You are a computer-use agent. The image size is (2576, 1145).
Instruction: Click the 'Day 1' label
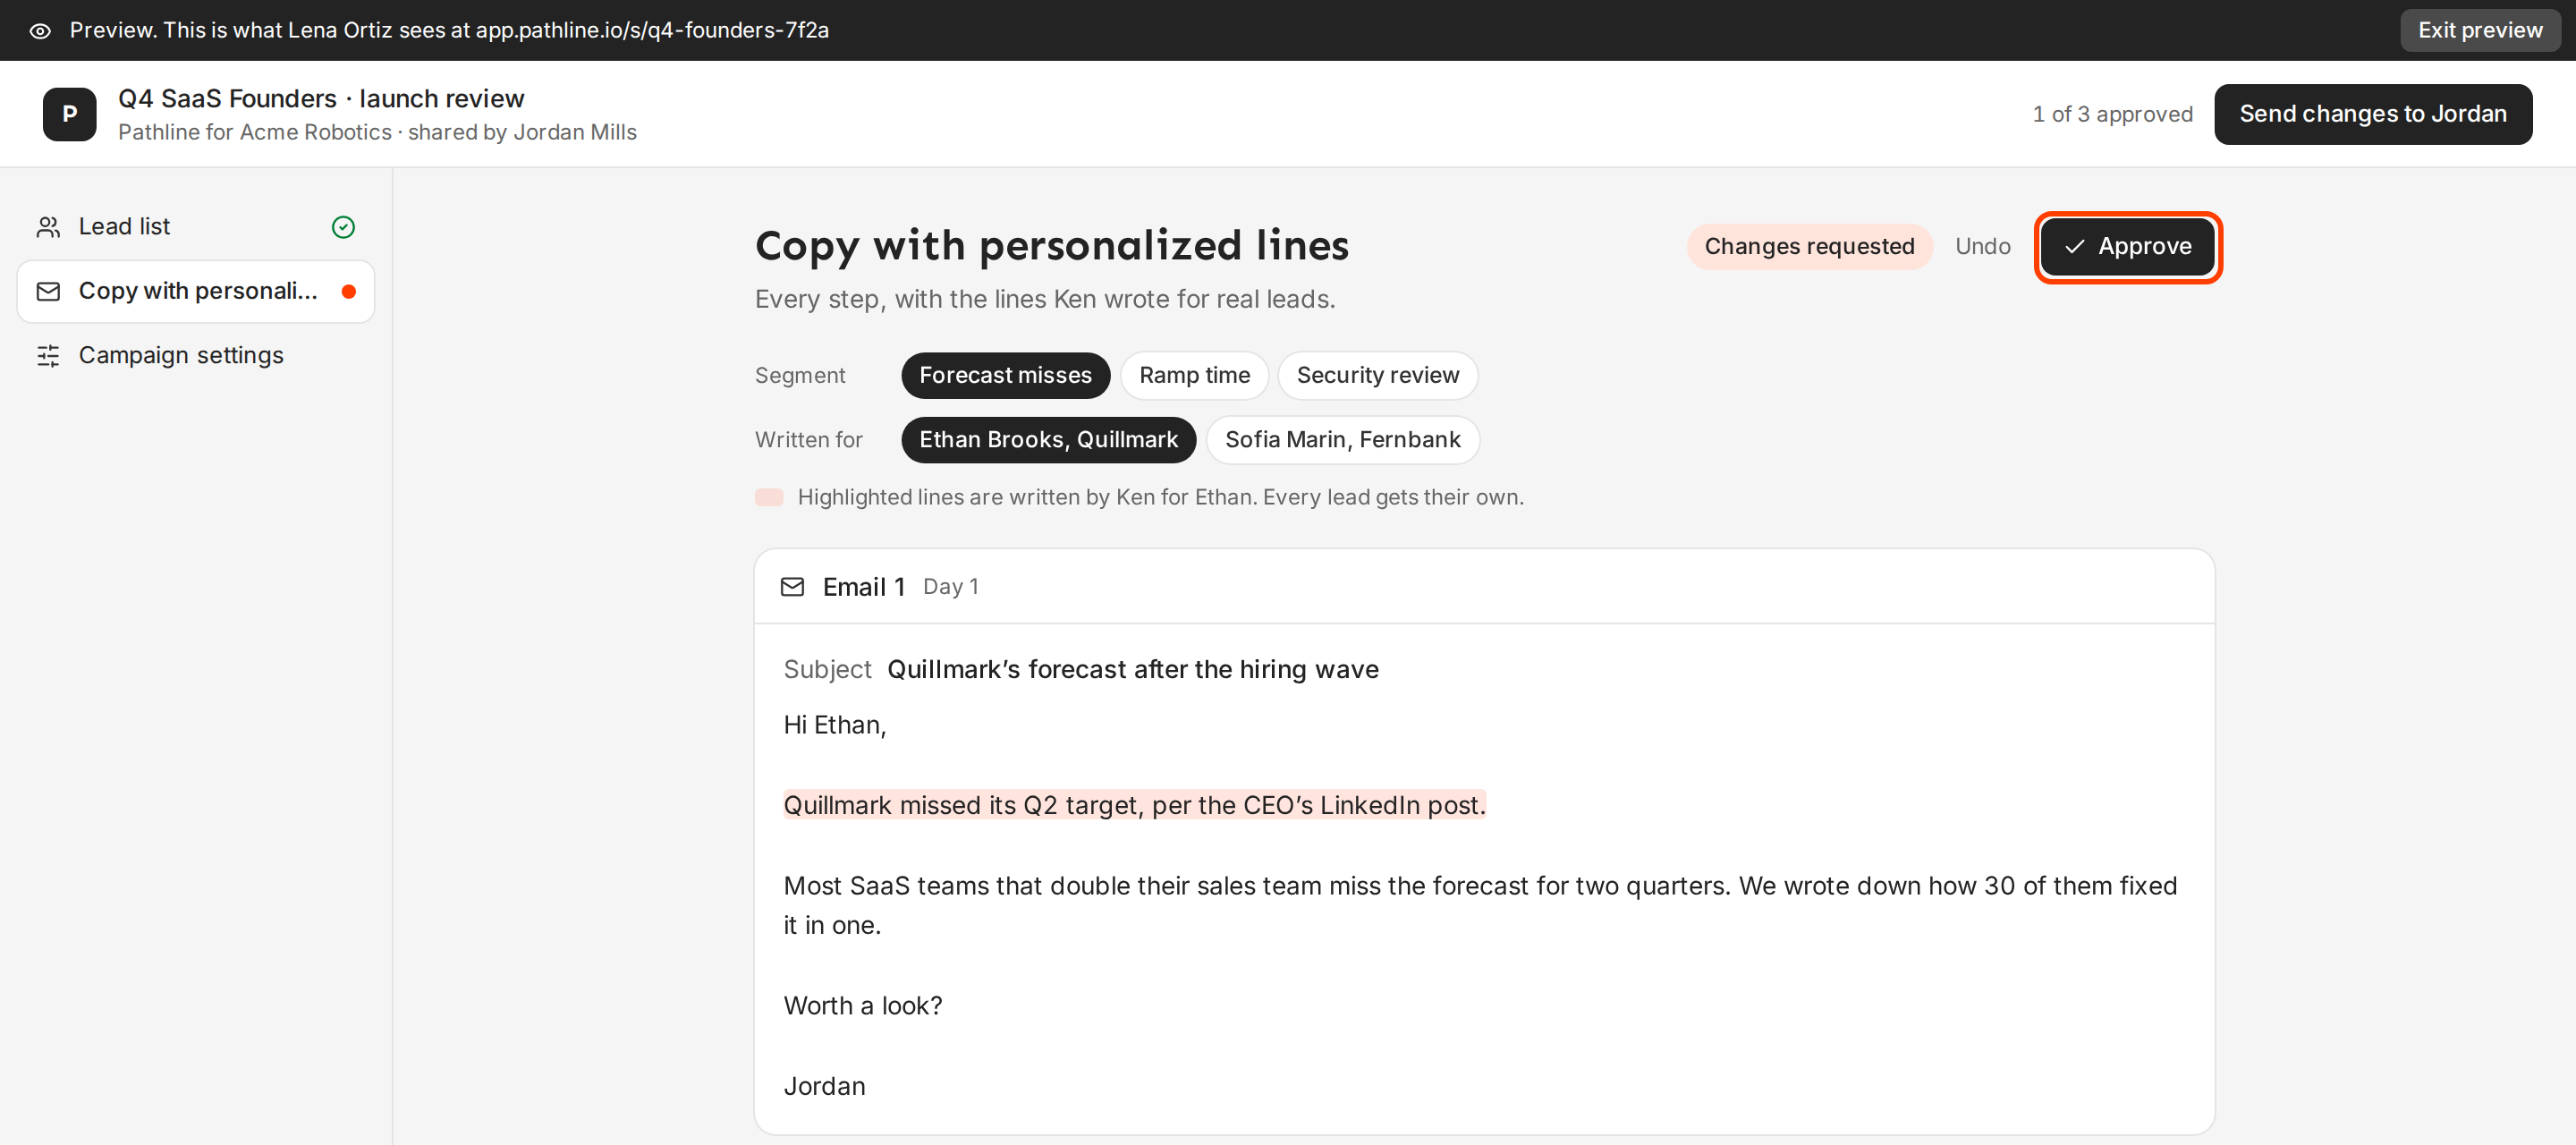[950, 586]
